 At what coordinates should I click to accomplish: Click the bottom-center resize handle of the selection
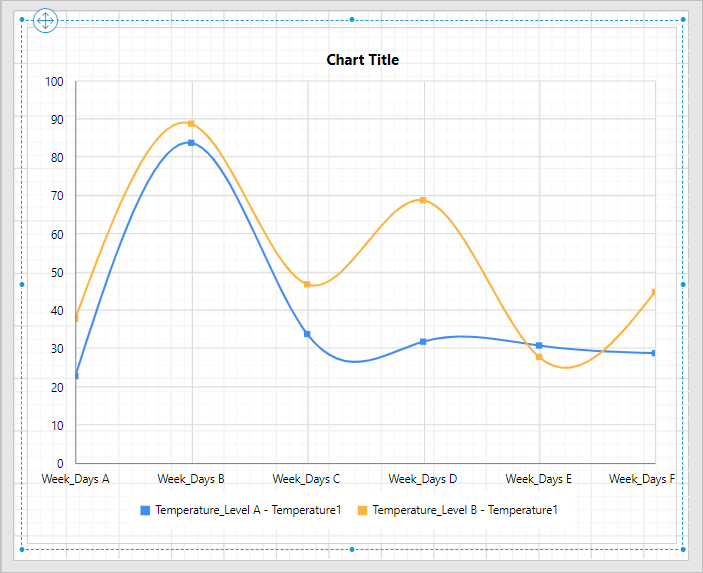(x=352, y=549)
